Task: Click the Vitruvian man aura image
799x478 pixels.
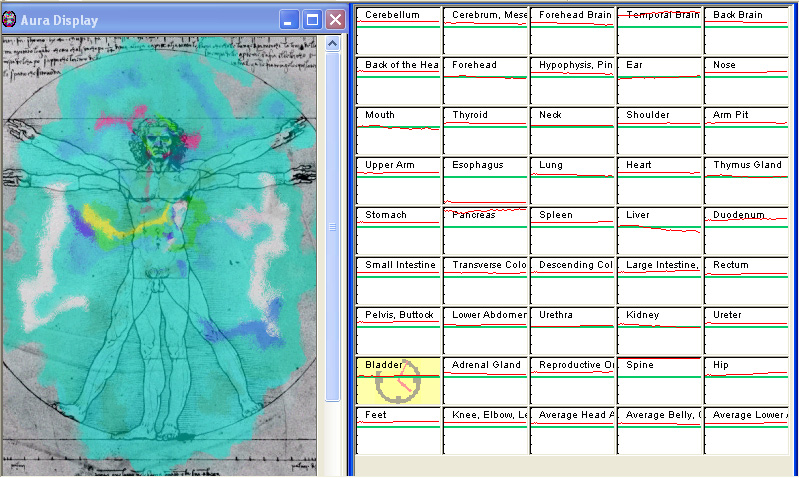Action: (x=159, y=256)
